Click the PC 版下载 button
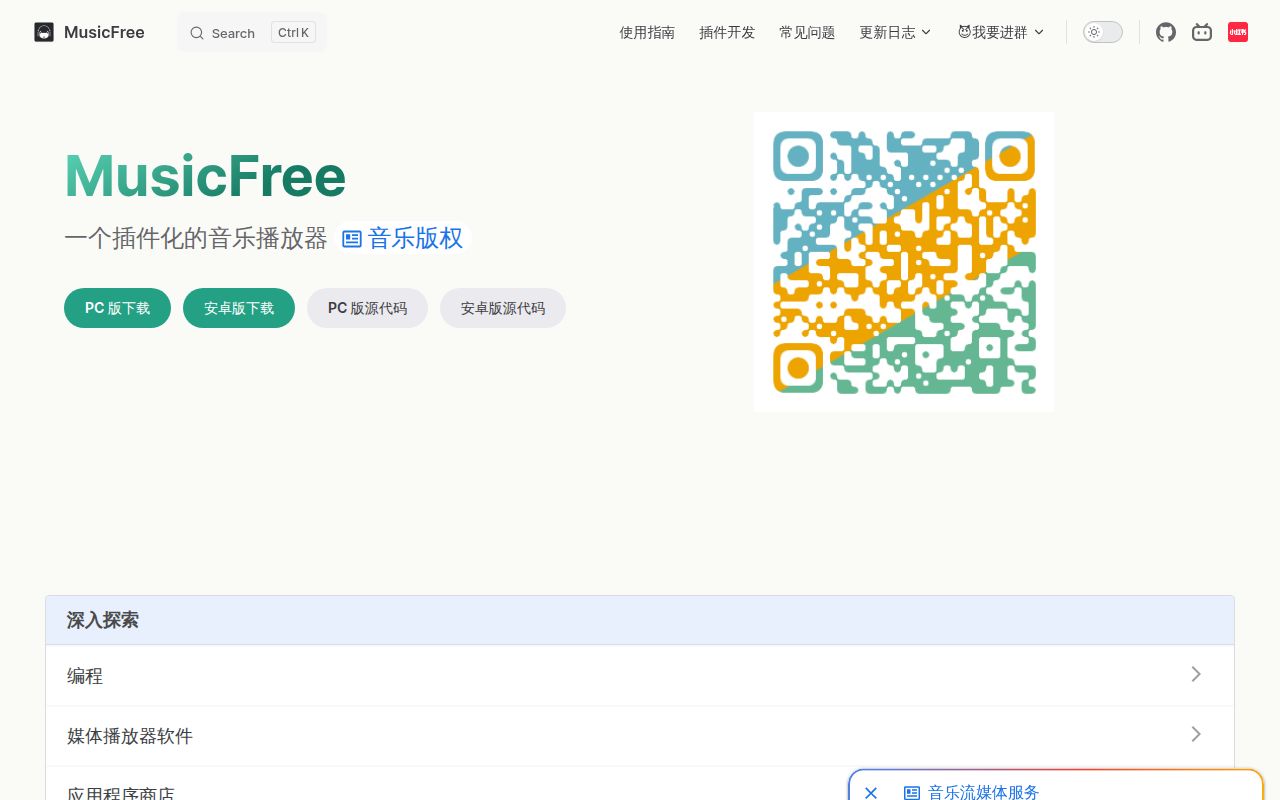1280x800 pixels. tap(117, 308)
